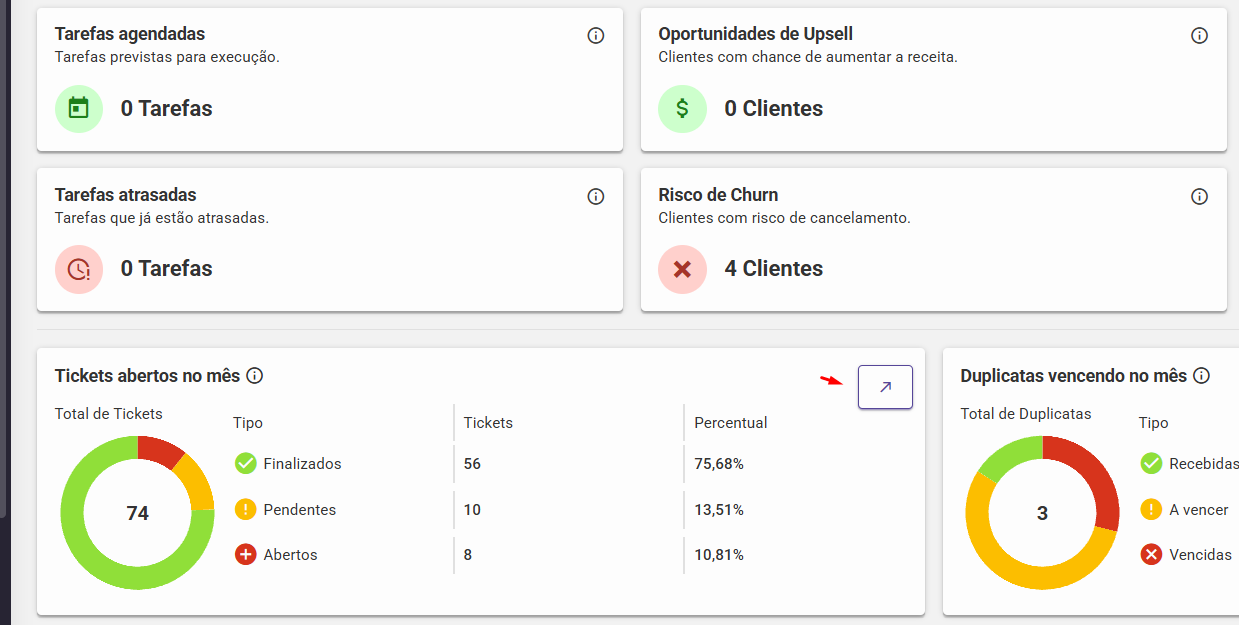Click the Pendentes row label

coord(300,510)
